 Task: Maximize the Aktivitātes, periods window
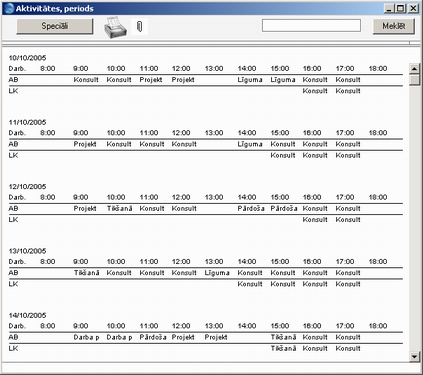401,8
